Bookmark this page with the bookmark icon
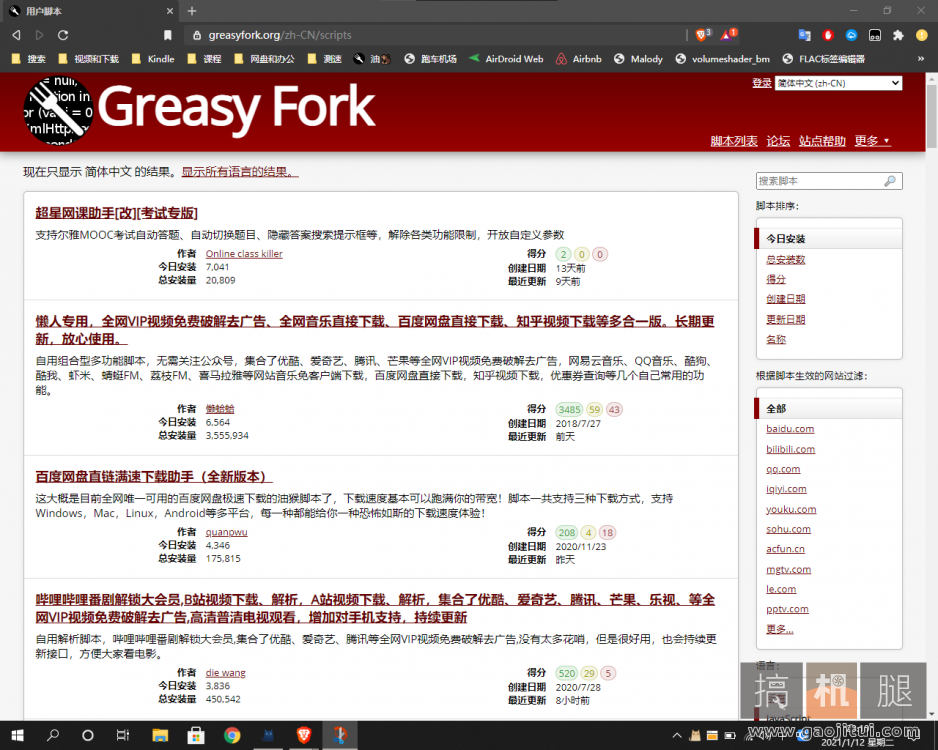This screenshot has height=750, width=938. point(168,35)
